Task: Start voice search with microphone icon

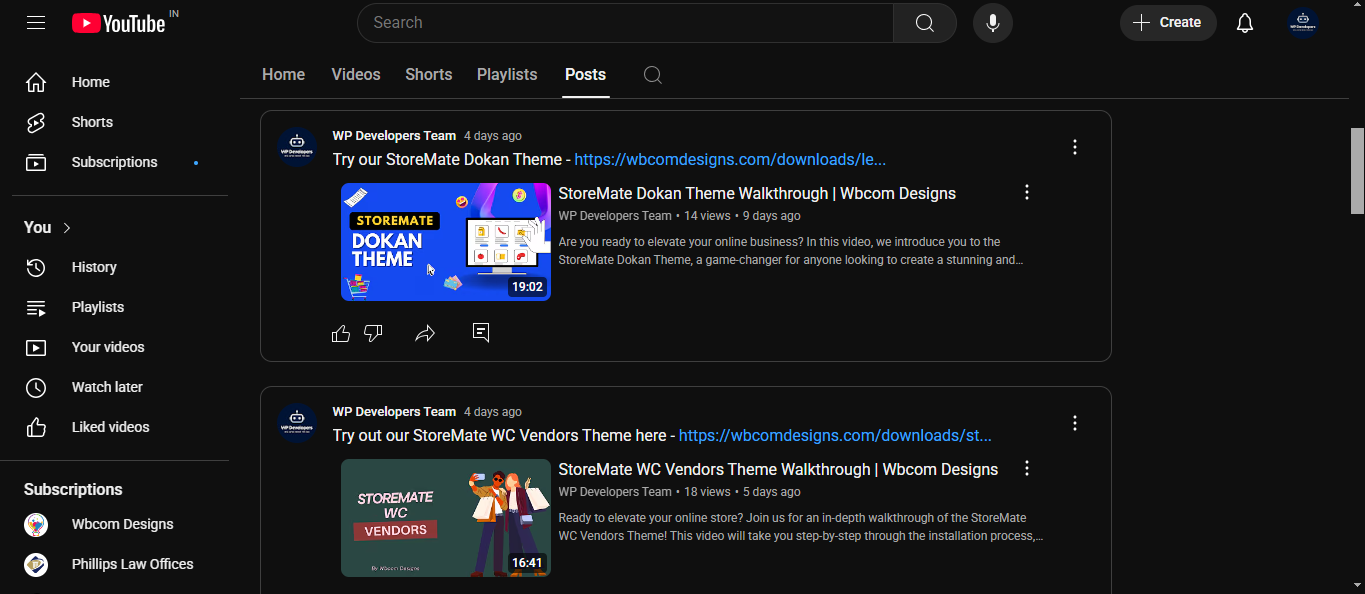Action: (x=992, y=23)
